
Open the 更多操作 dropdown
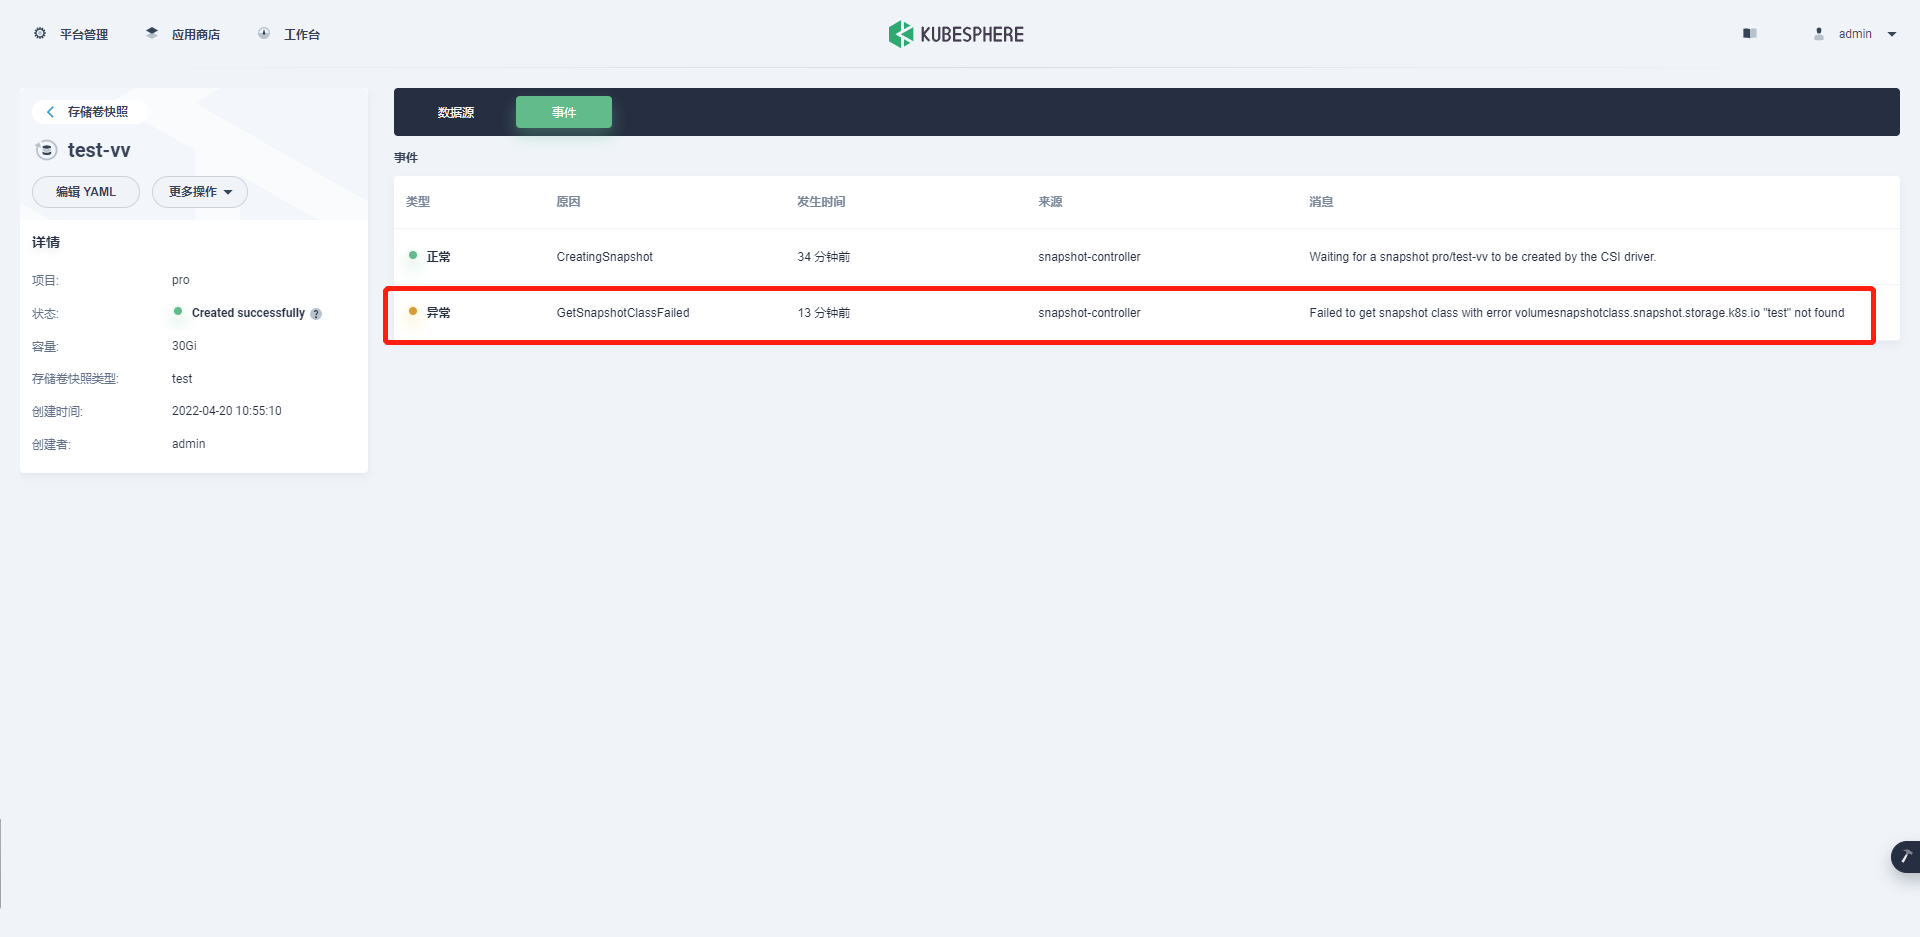point(199,191)
